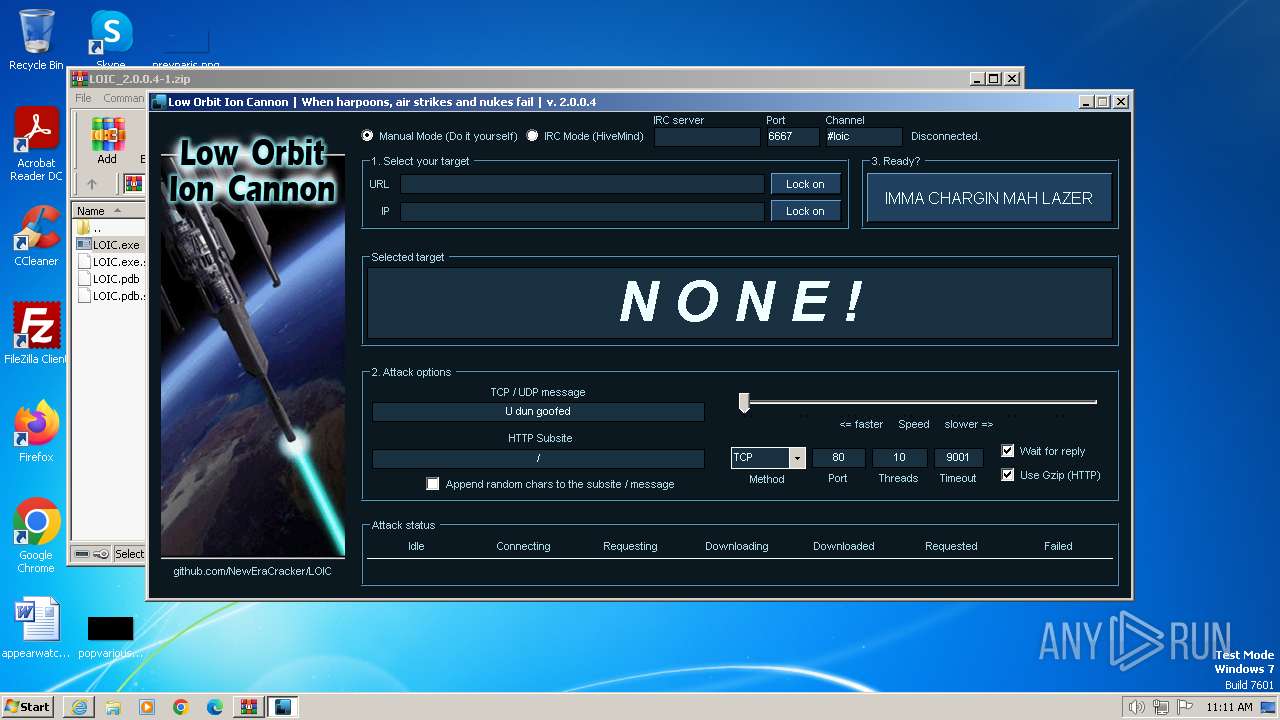This screenshot has width=1280, height=720.
Task: Click the WinRAR Add toolbar icon
Action: pyautogui.click(x=107, y=140)
